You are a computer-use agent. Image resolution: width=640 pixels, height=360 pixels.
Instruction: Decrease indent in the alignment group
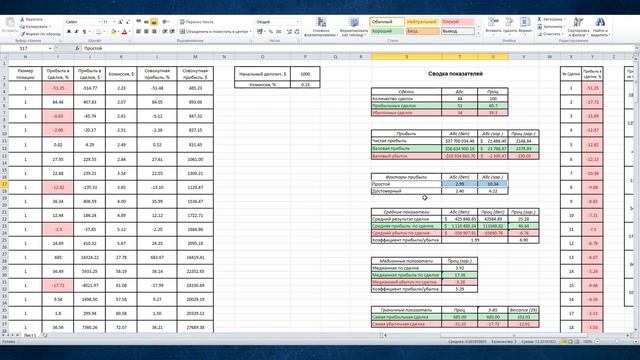(x=164, y=31)
